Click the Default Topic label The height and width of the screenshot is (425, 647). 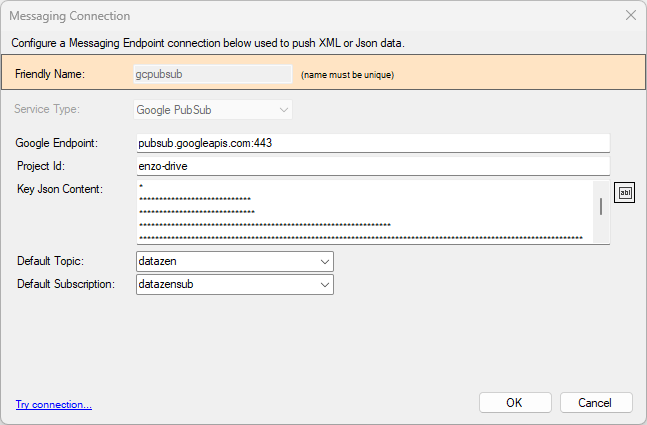50,261
